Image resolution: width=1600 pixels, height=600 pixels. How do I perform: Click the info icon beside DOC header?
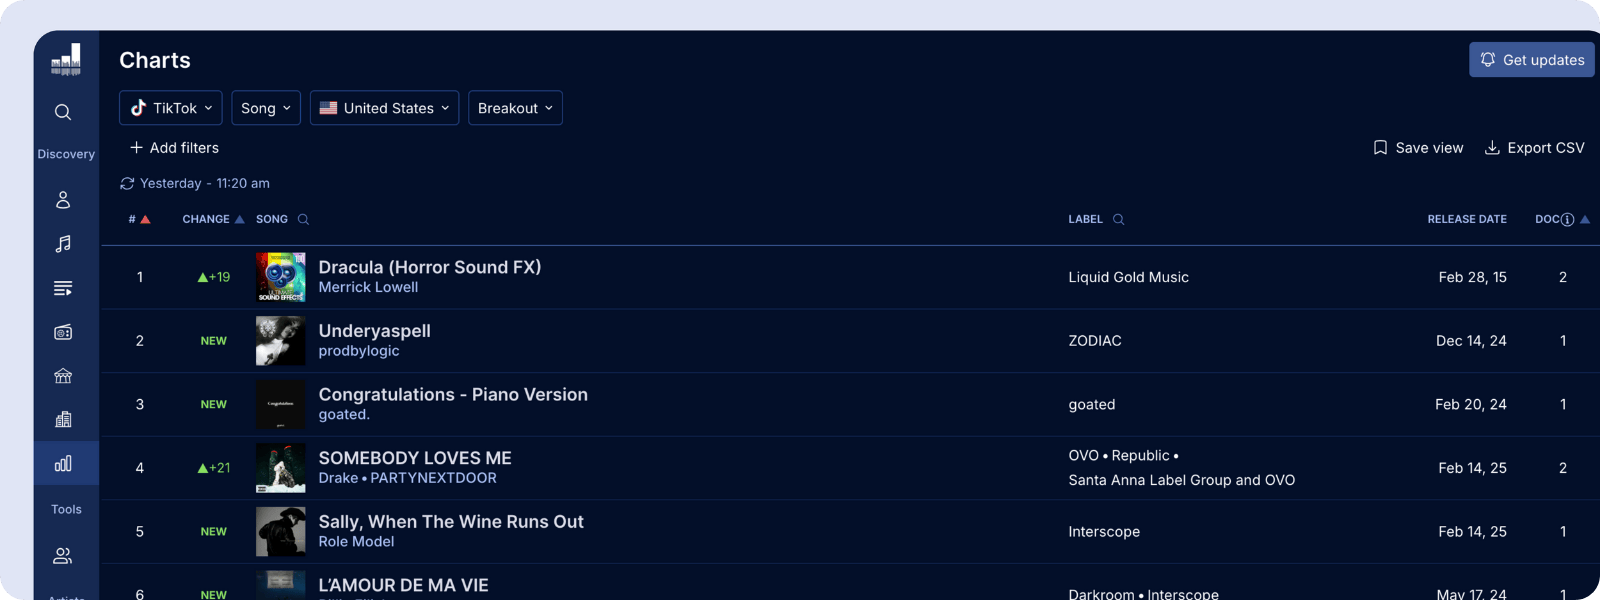pyautogui.click(x=1567, y=219)
